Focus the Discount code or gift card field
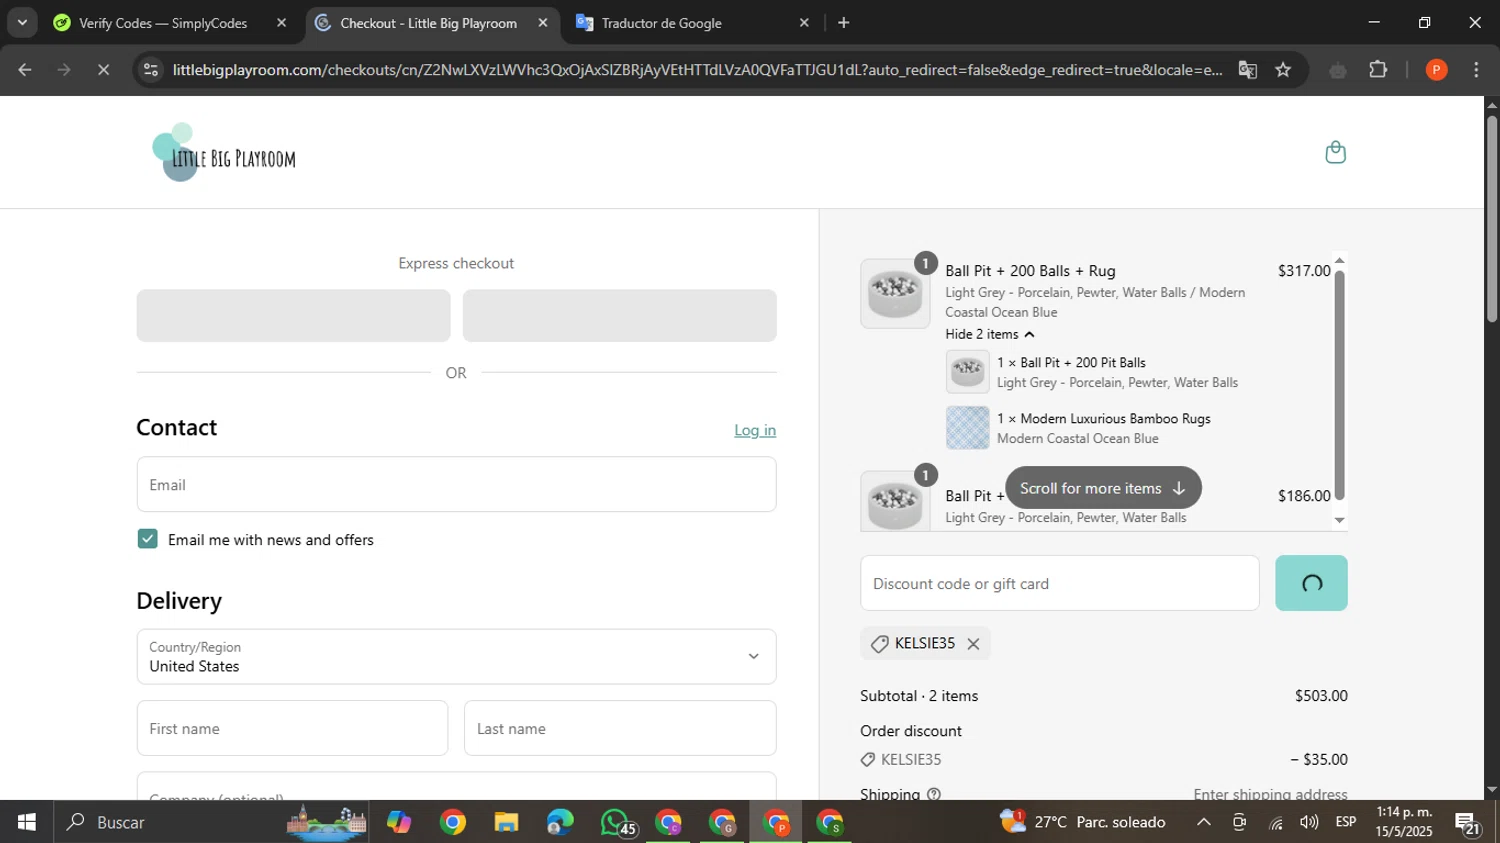Viewport: 1500px width, 843px height. [1059, 583]
